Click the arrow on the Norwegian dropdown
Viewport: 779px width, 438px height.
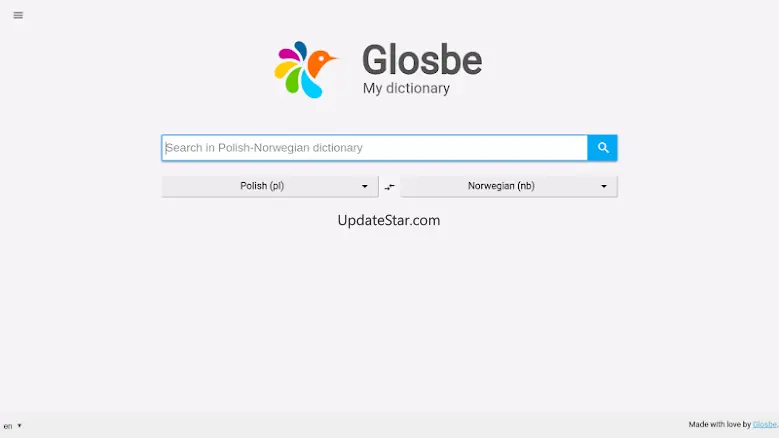[x=604, y=187]
